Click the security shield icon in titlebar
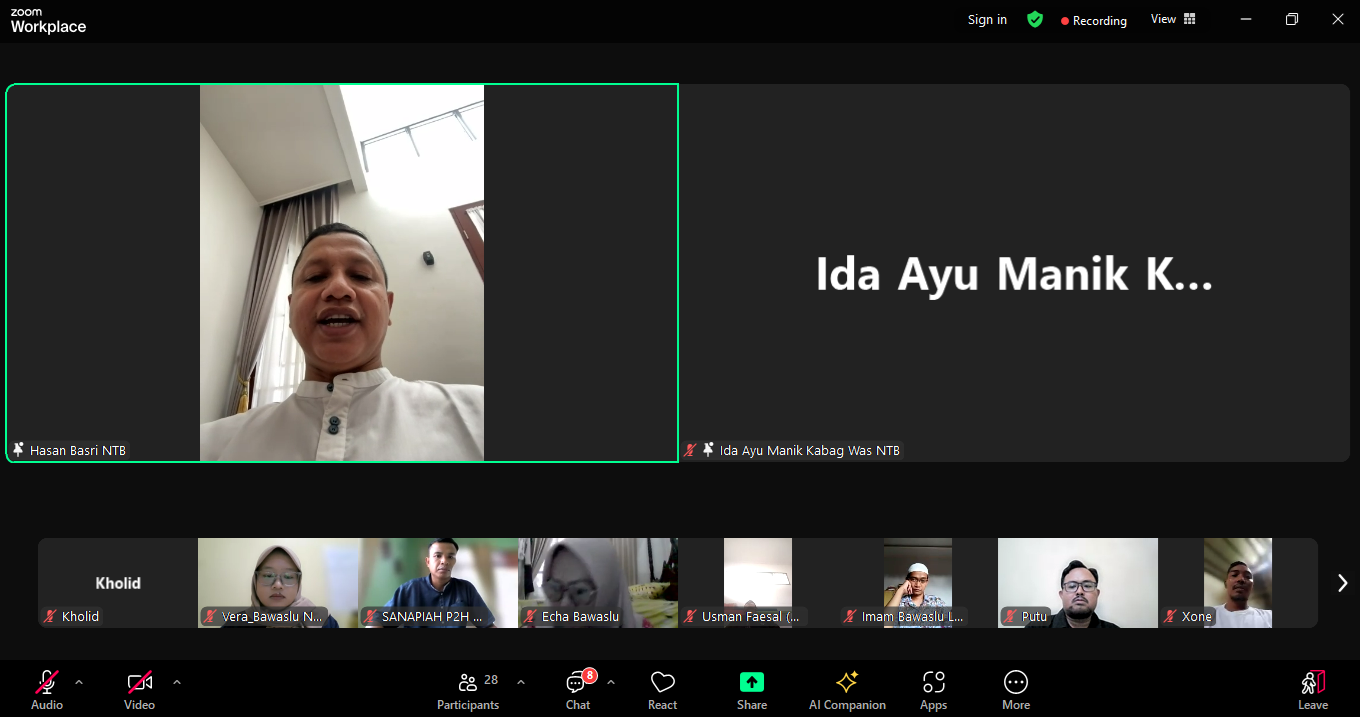 pos(1035,19)
